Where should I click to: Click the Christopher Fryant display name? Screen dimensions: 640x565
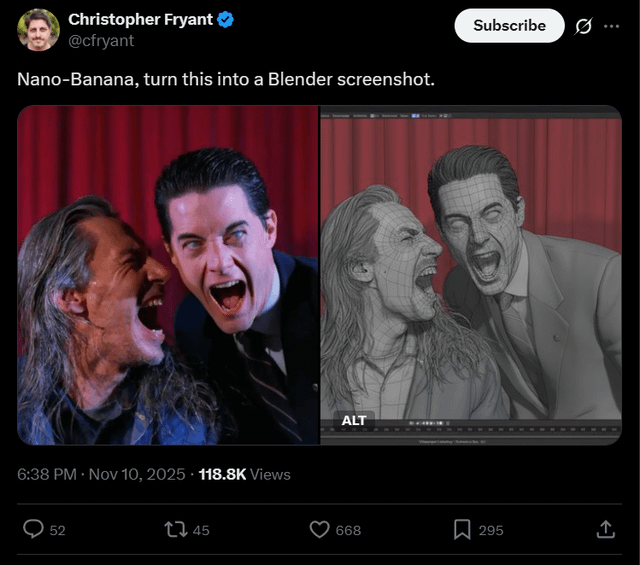point(140,20)
